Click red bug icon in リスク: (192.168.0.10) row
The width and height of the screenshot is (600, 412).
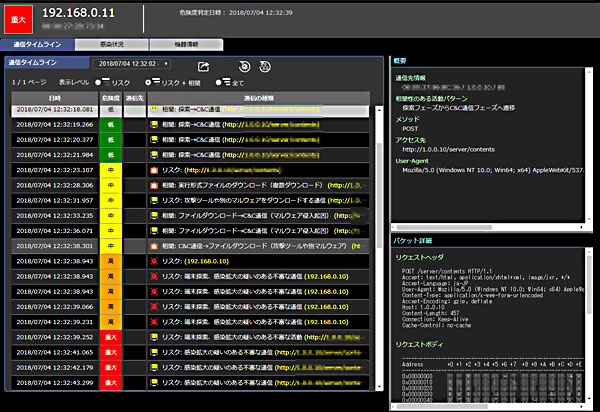[154, 261]
